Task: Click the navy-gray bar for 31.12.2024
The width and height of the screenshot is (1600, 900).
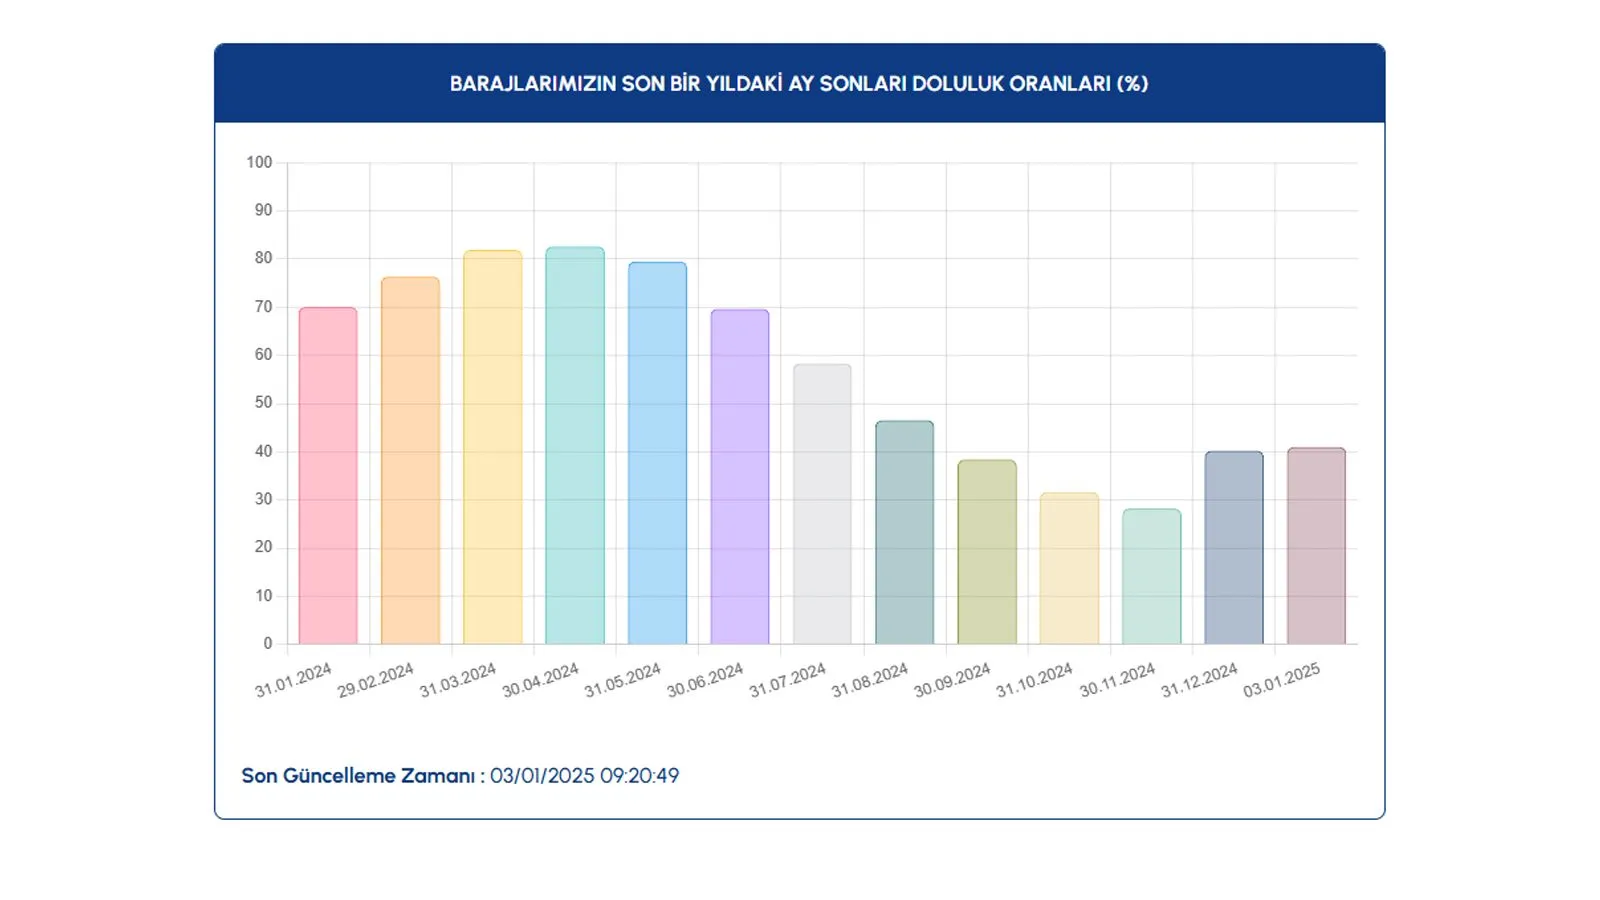Action: pyautogui.click(x=1234, y=548)
